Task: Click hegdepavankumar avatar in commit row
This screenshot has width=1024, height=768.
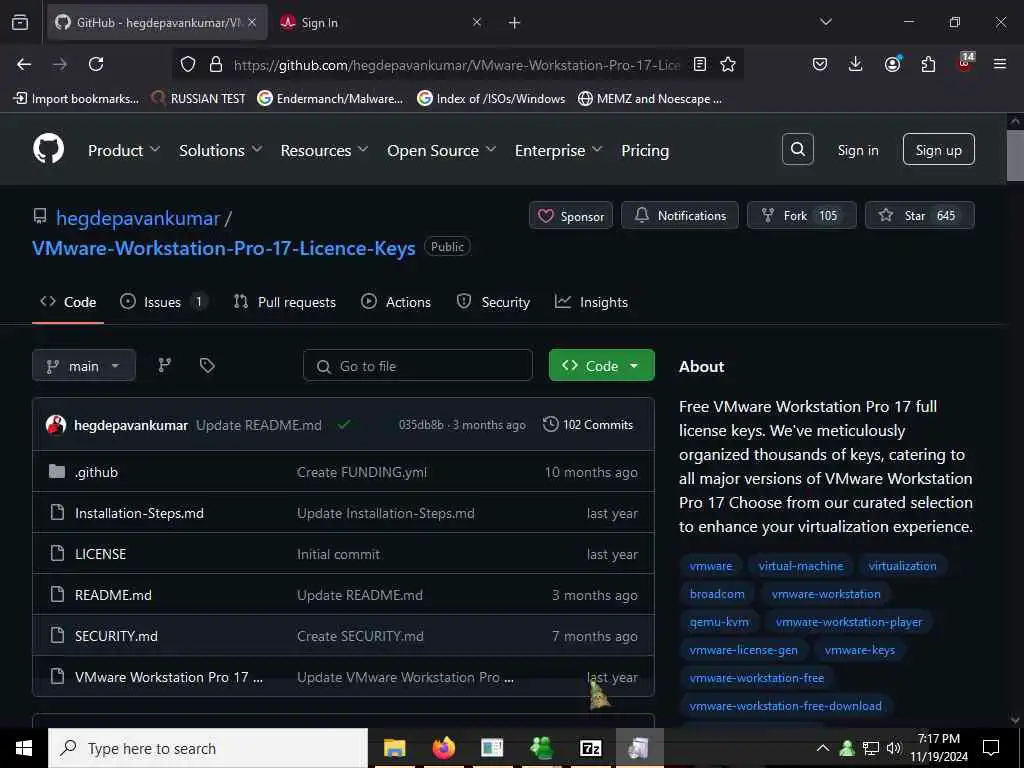Action: (56, 424)
